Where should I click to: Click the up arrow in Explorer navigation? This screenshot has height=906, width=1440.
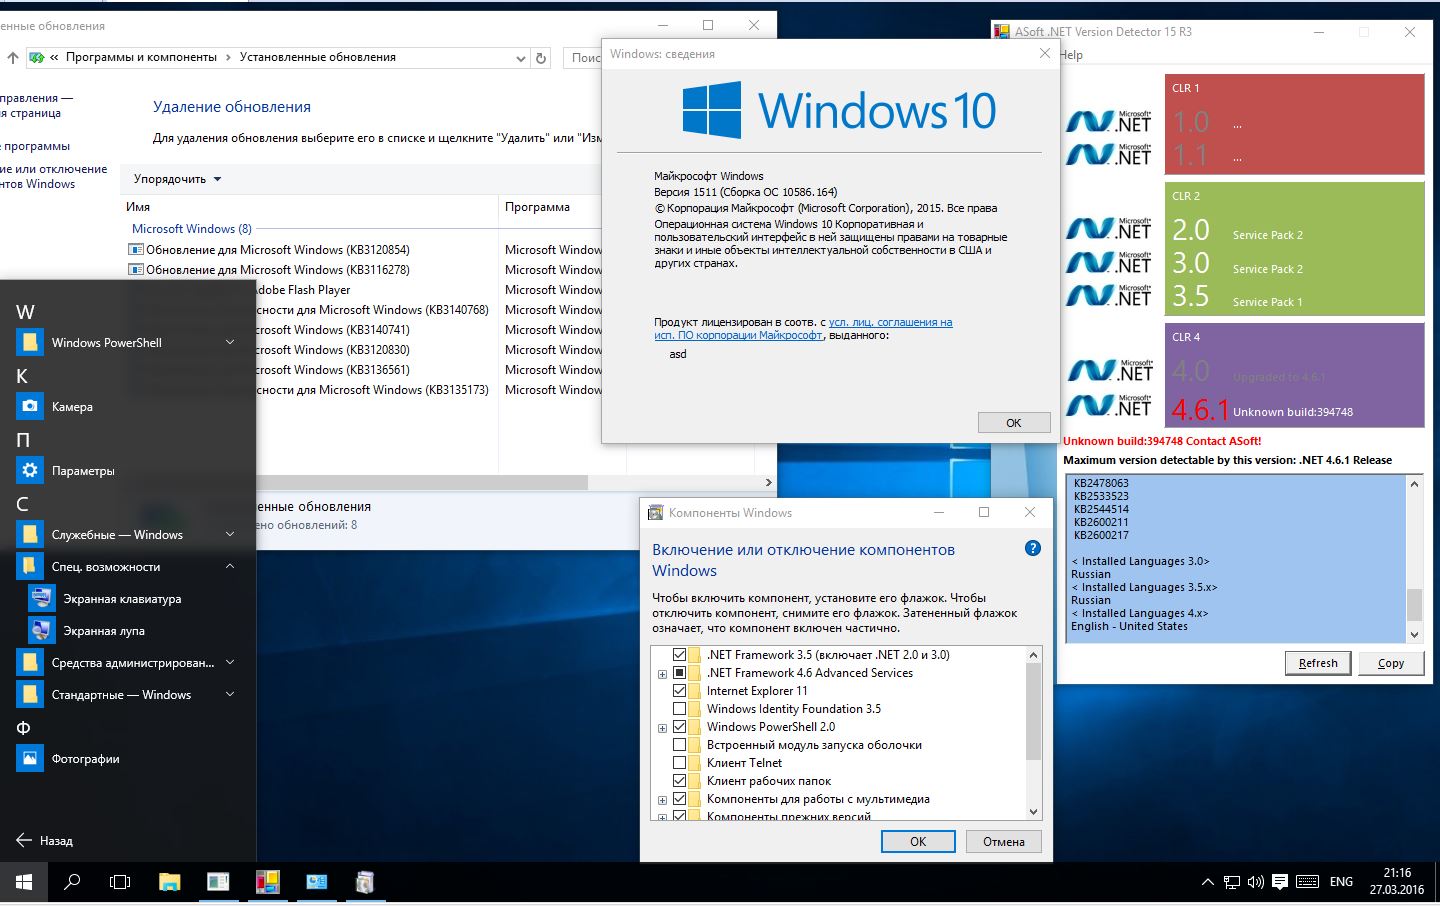click(13, 58)
